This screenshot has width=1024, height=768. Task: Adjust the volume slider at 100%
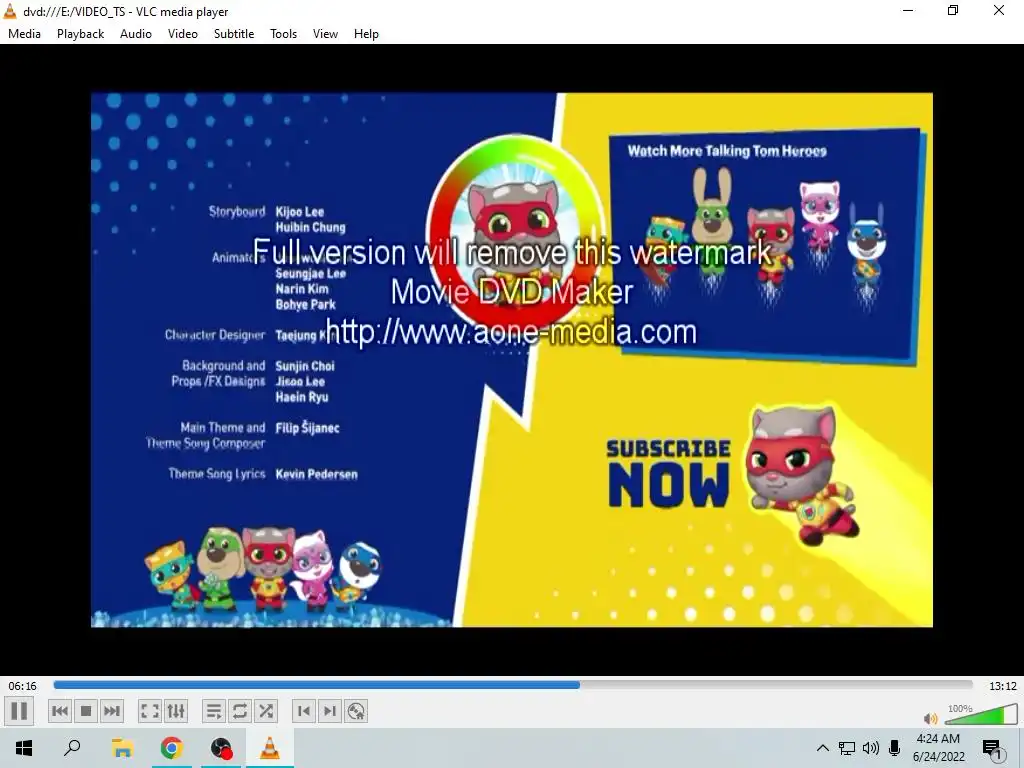pyautogui.click(x=981, y=714)
